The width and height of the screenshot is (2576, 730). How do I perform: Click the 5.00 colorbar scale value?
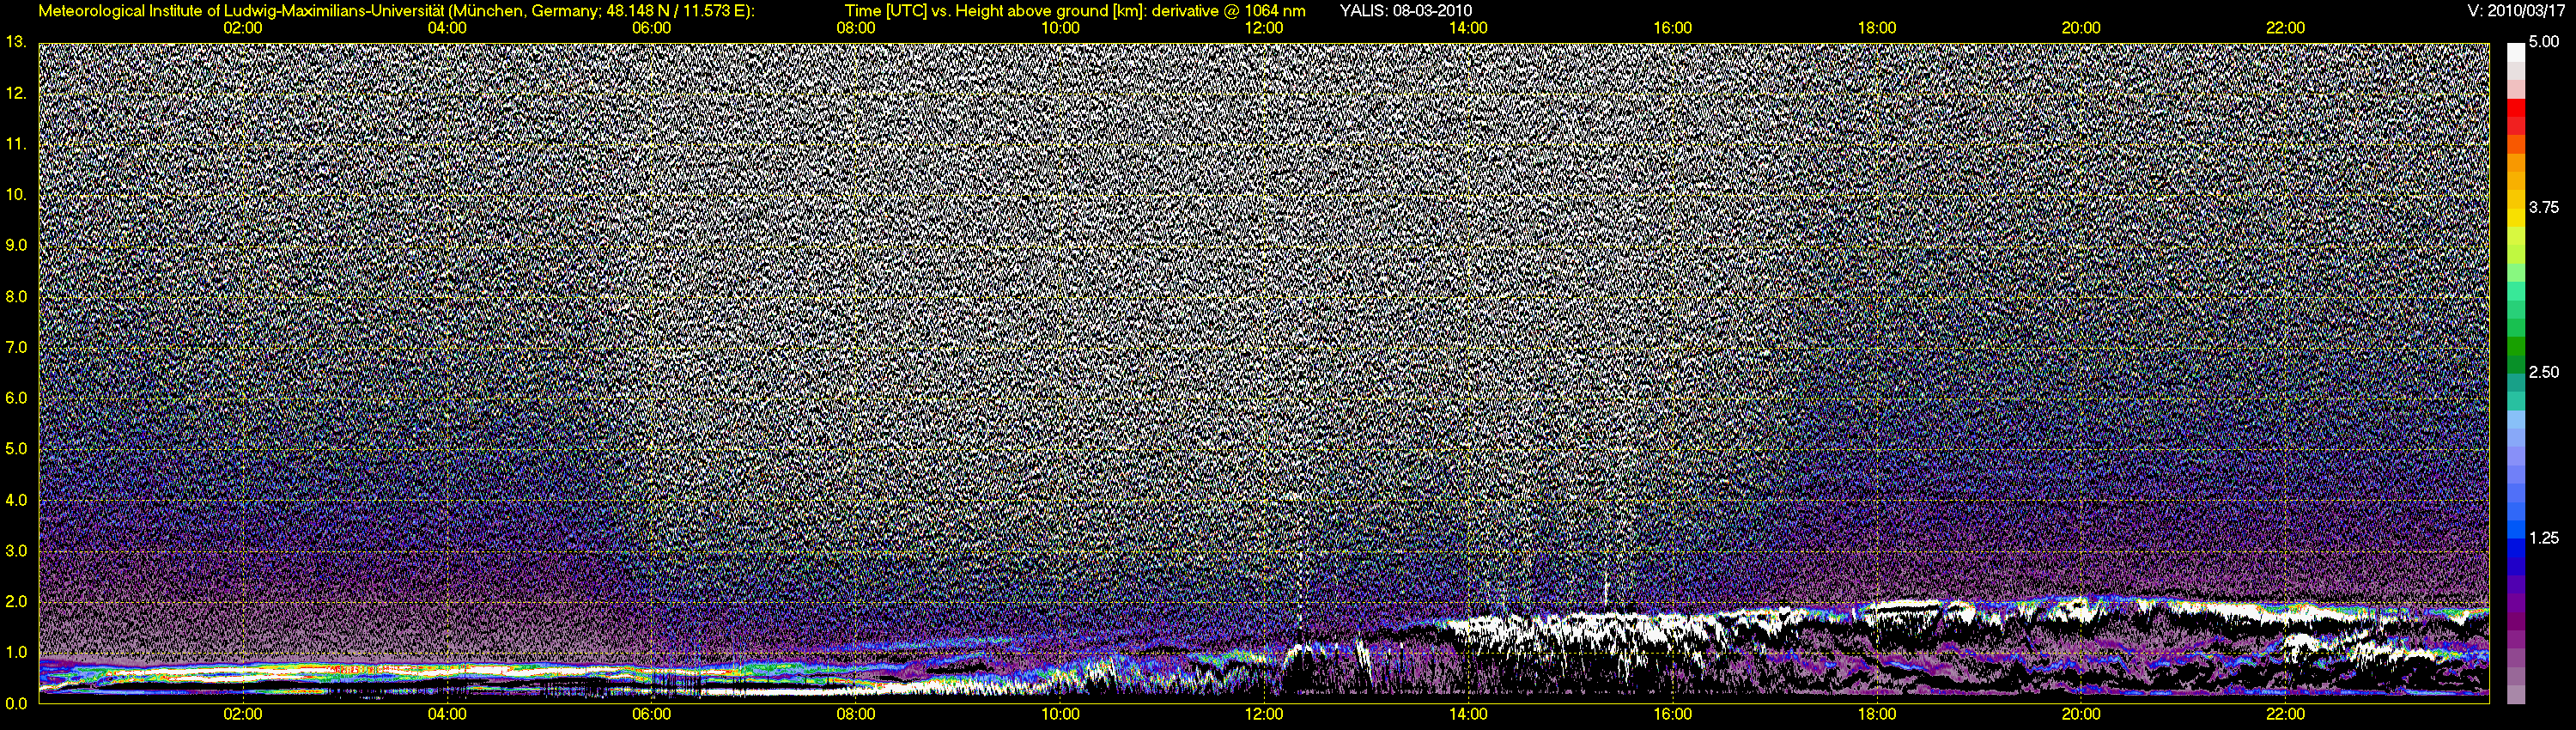coord(2545,42)
